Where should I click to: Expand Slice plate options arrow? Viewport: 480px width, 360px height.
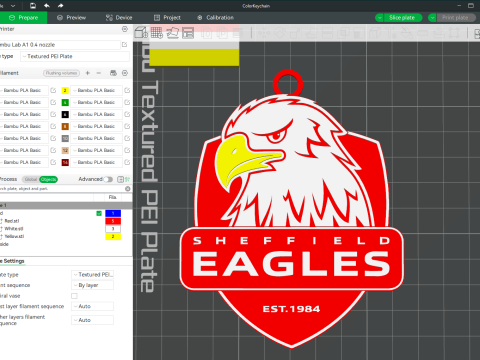coord(379,18)
